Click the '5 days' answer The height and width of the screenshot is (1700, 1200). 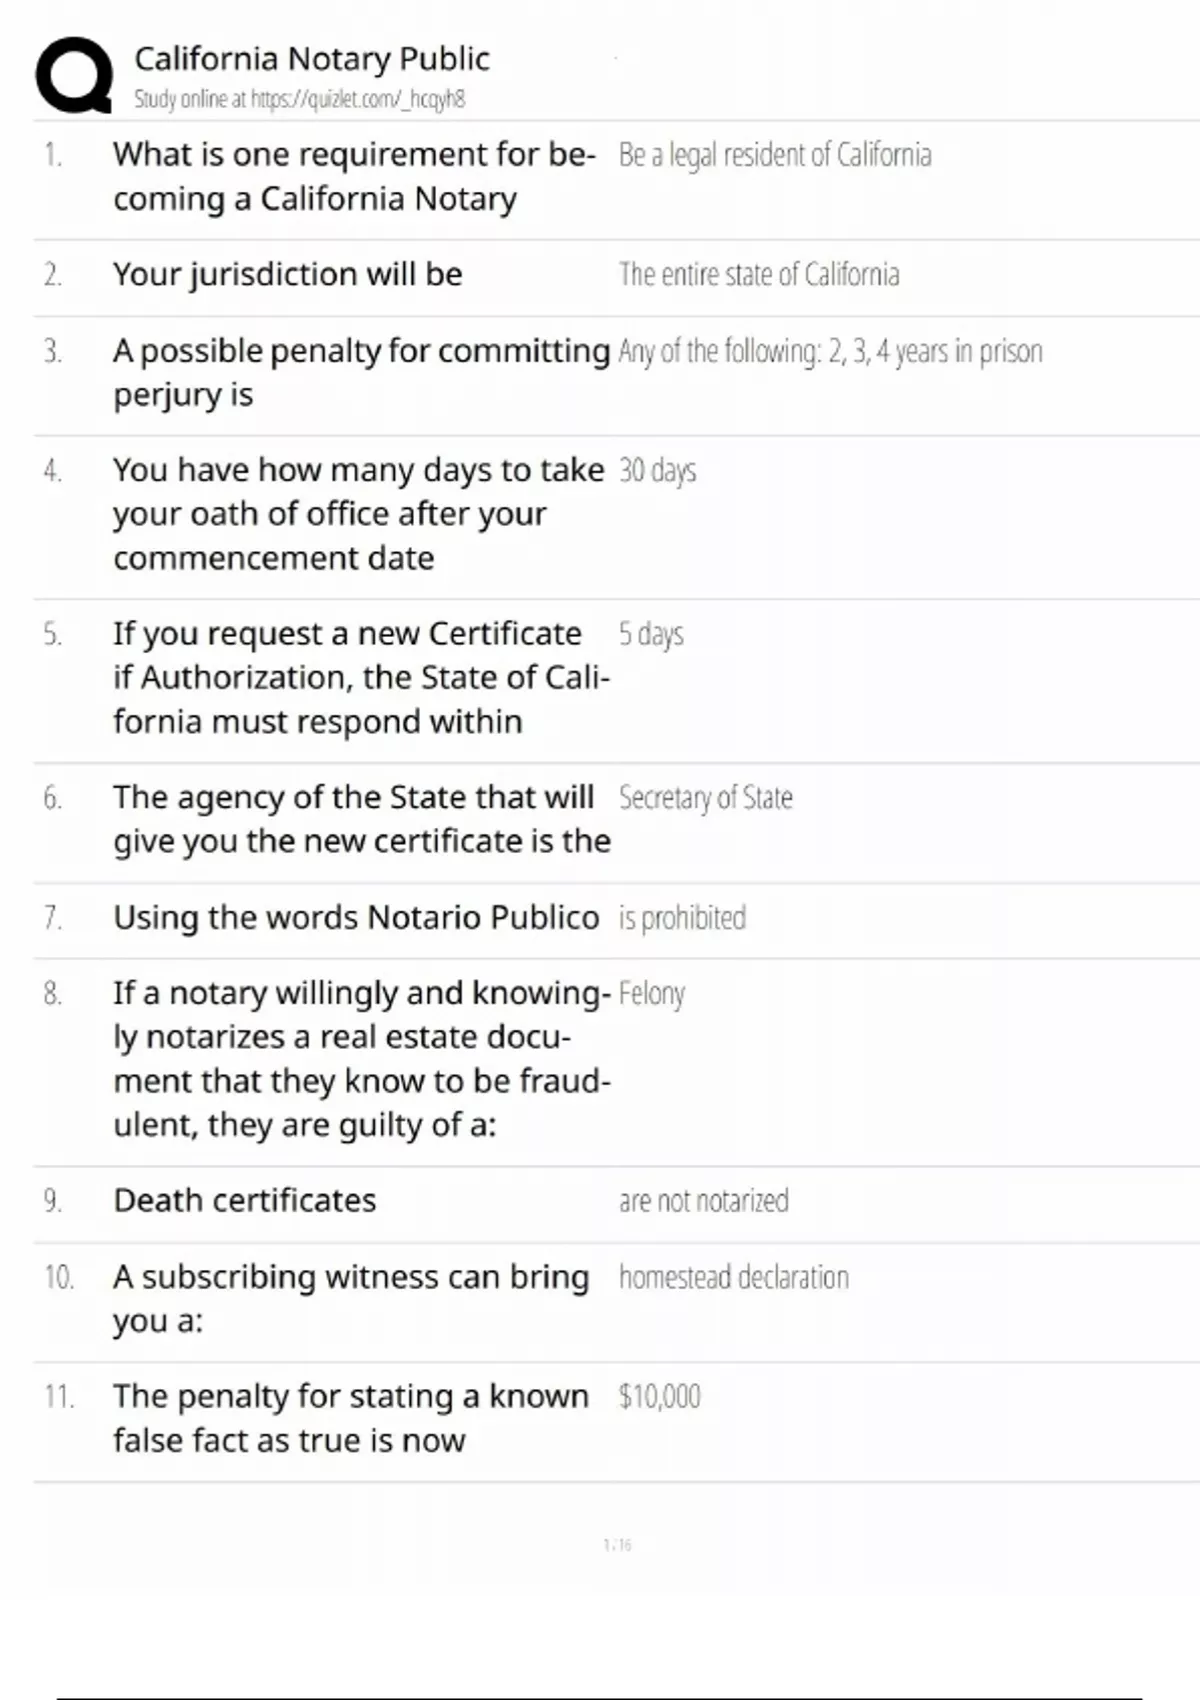coord(651,634)
